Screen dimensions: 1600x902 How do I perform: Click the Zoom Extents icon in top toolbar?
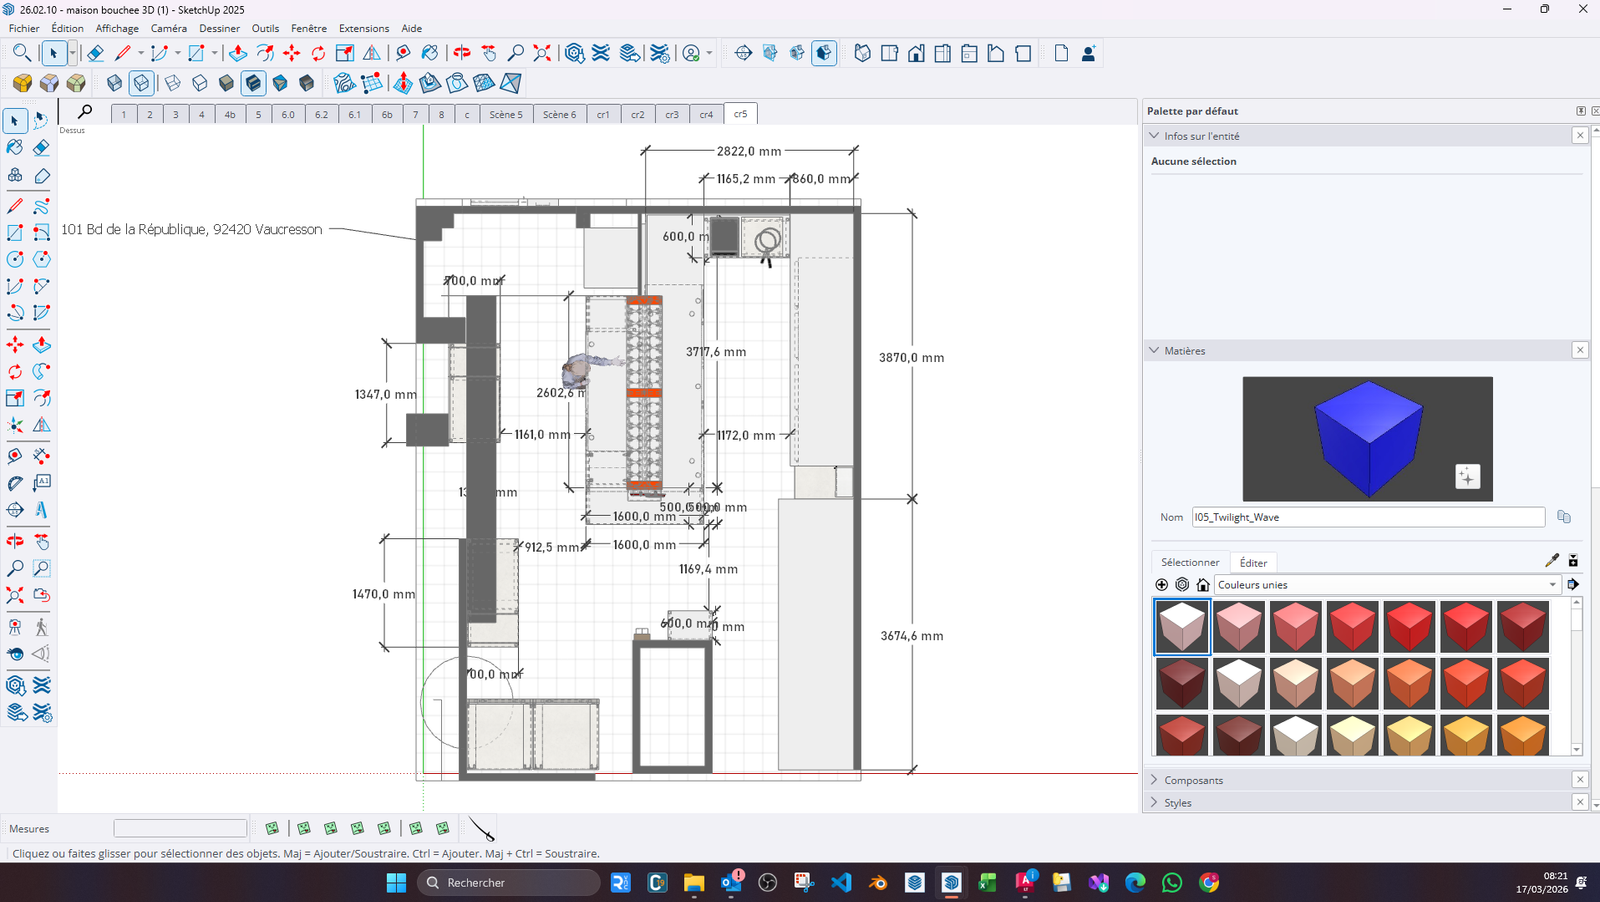coord(542,53)
